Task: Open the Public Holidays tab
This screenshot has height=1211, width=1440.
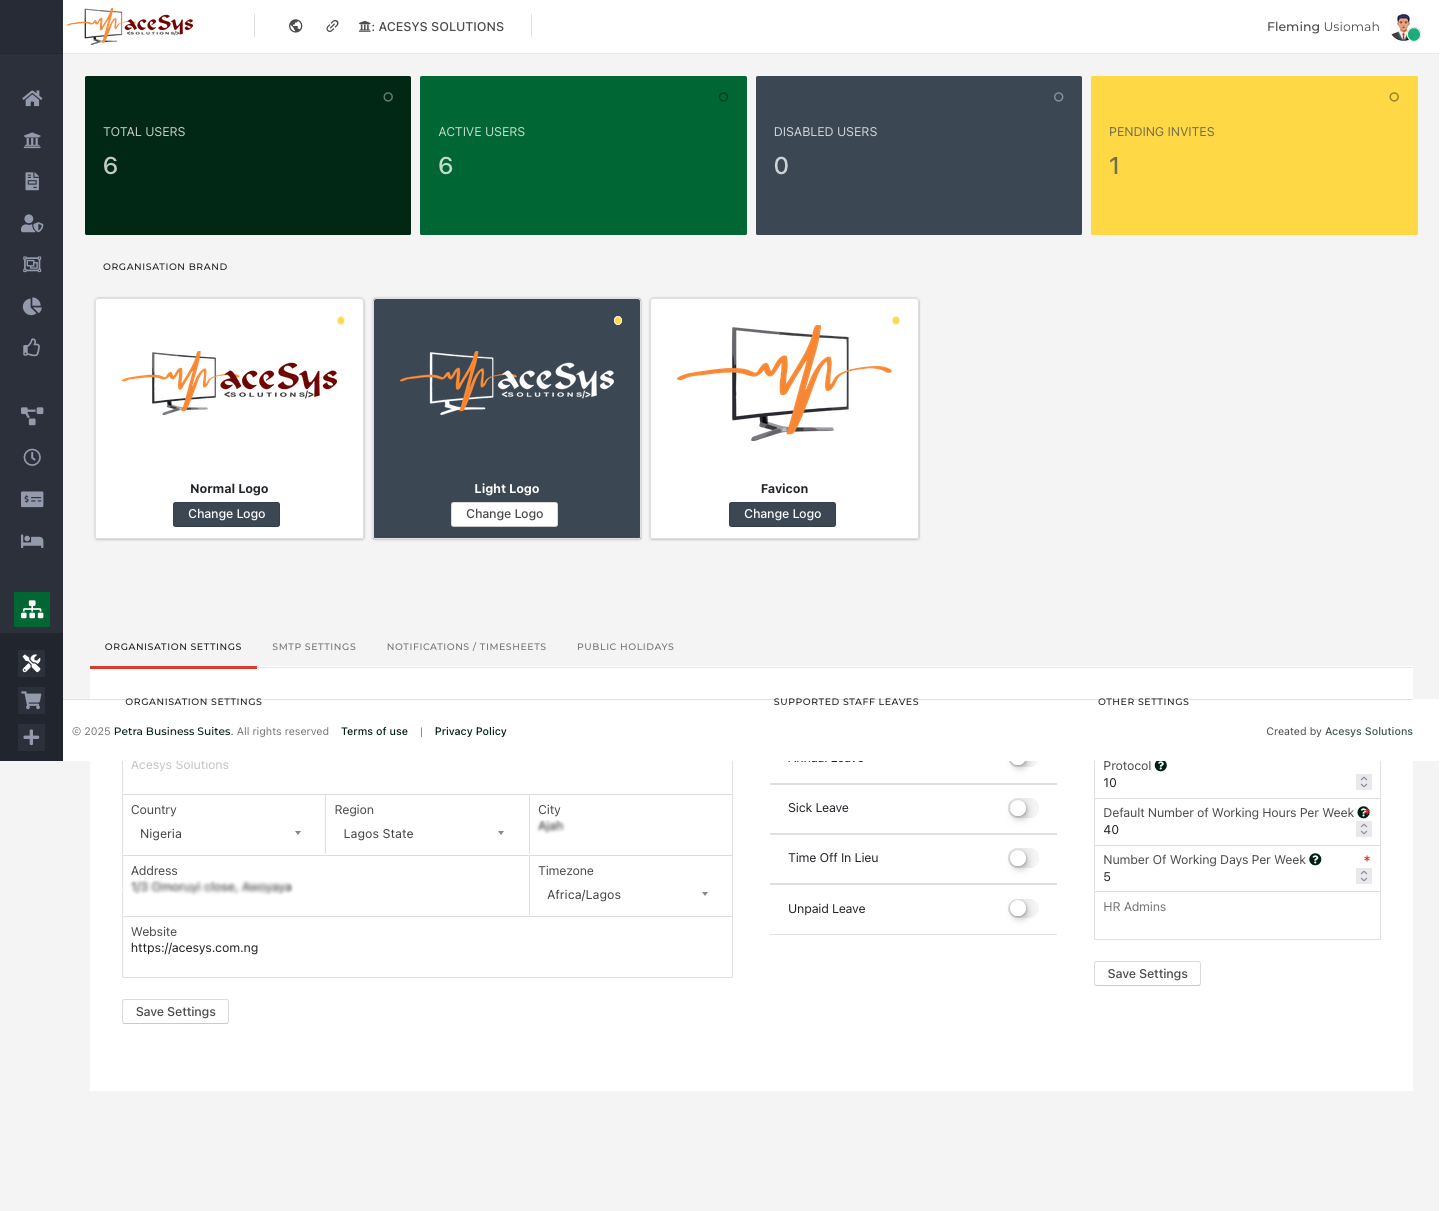Action: [x=625, y=647]
